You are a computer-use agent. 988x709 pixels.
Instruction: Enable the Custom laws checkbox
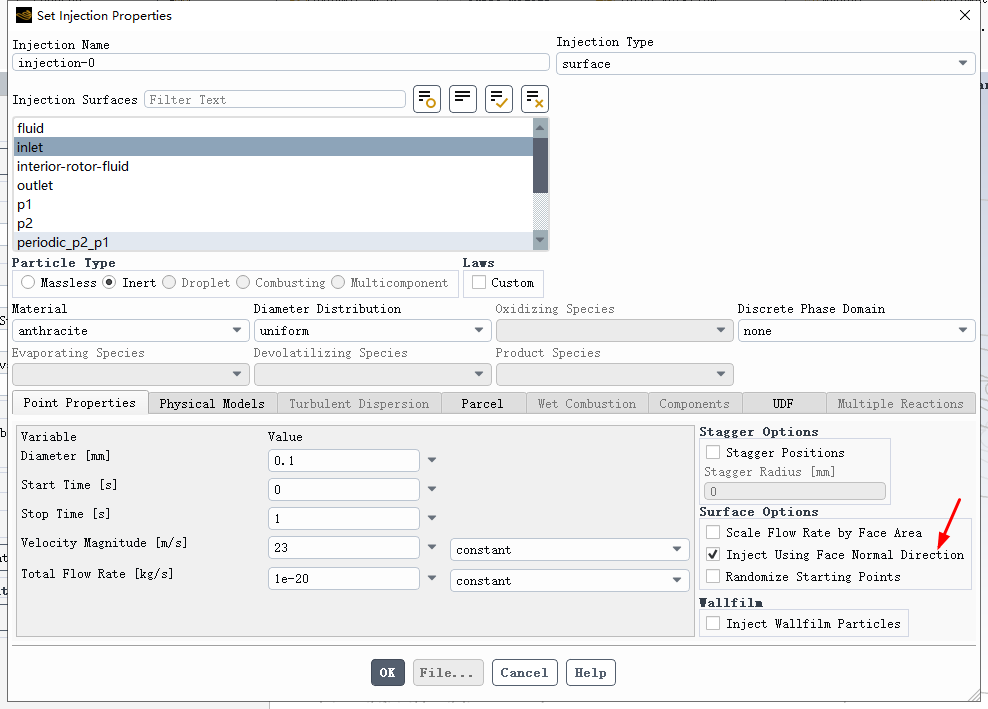click(x=479, y=282)
